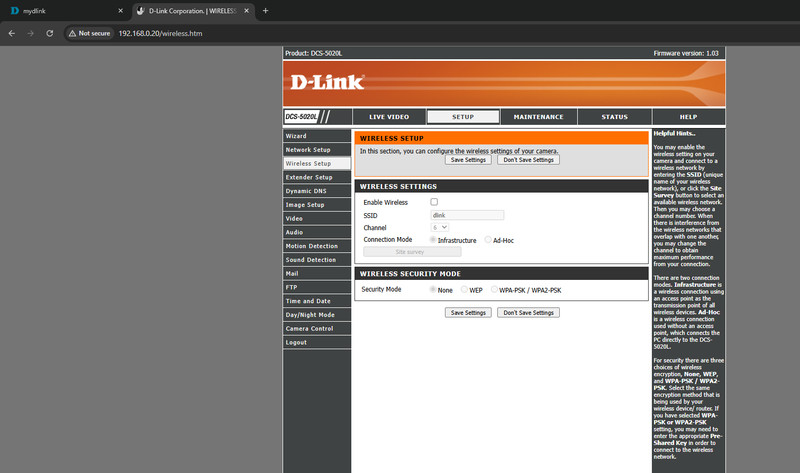Image resolution: width=800 pixels, height=473 pixels.
Task: Open Video settings in sidebar
Action: (317, 218)
